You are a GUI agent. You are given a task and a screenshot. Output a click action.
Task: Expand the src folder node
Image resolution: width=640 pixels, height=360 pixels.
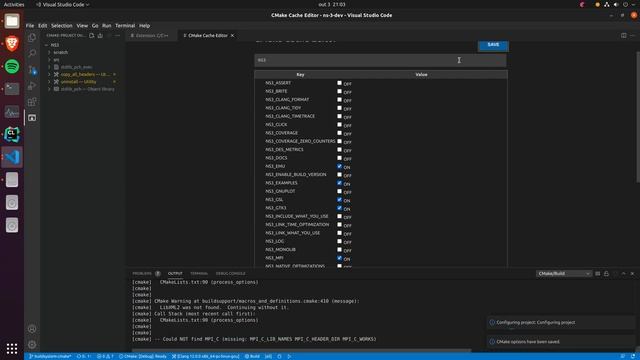49,60
